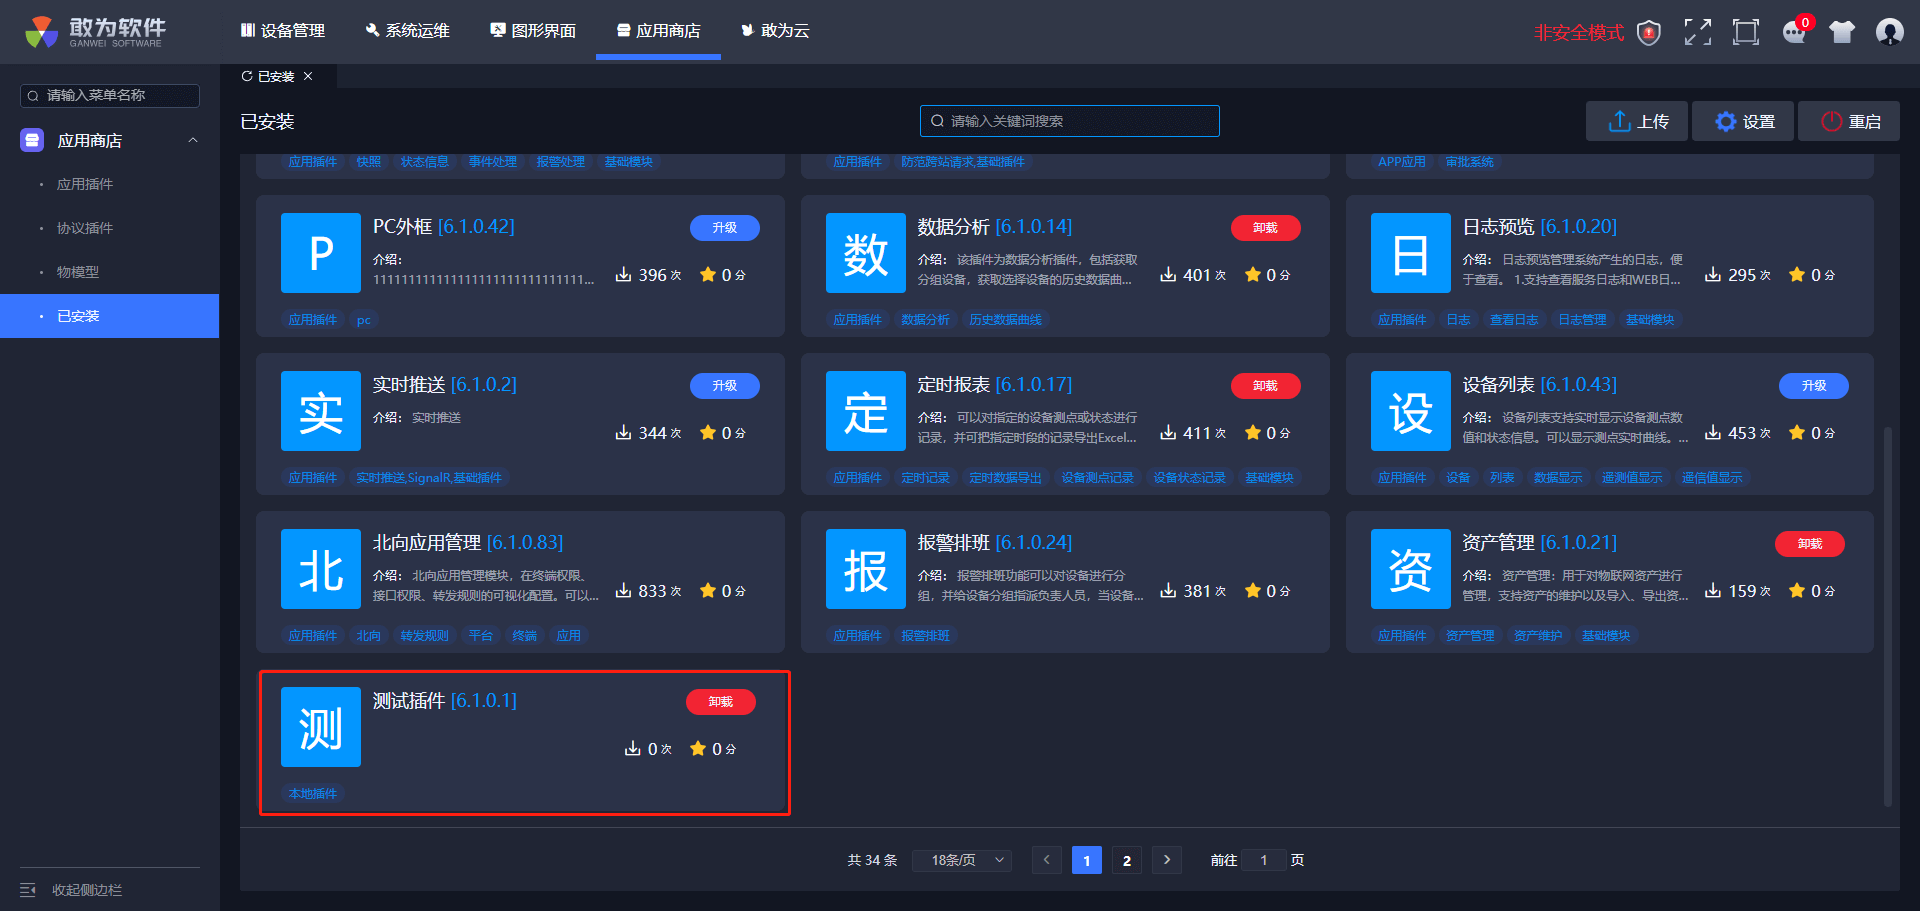Image resolution: width=1920 pixels, height=911 pixels.
Task: Open the 图形界面 top menu
Action: tap(533, 31)
